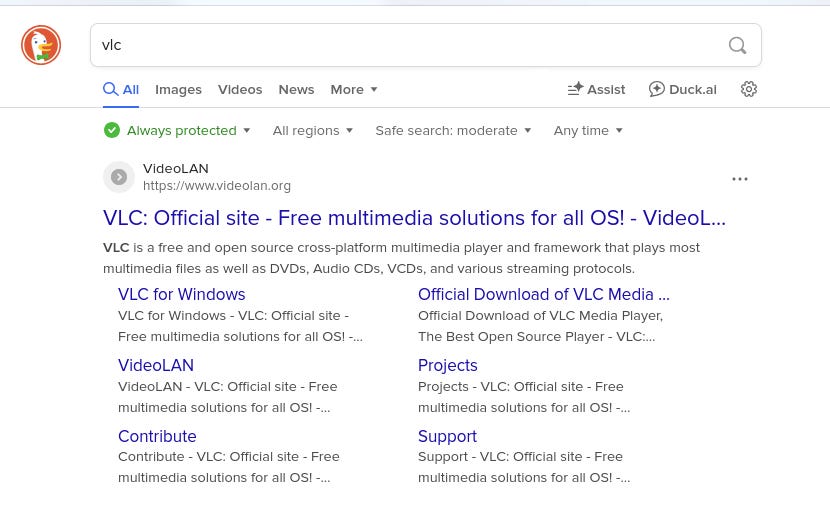
Task: Switch to the Videos tab
Action: (240, 89)
